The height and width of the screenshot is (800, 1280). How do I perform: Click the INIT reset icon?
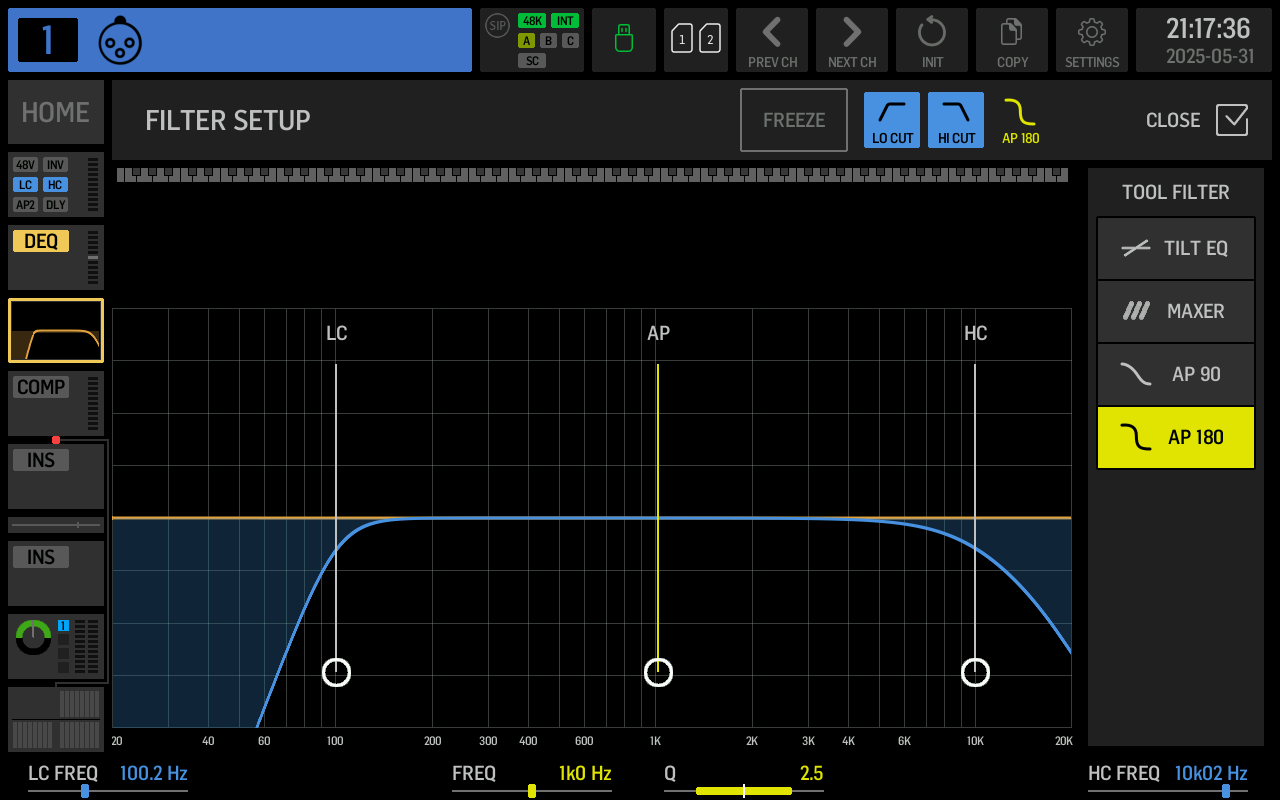click(x=932, y=40)
